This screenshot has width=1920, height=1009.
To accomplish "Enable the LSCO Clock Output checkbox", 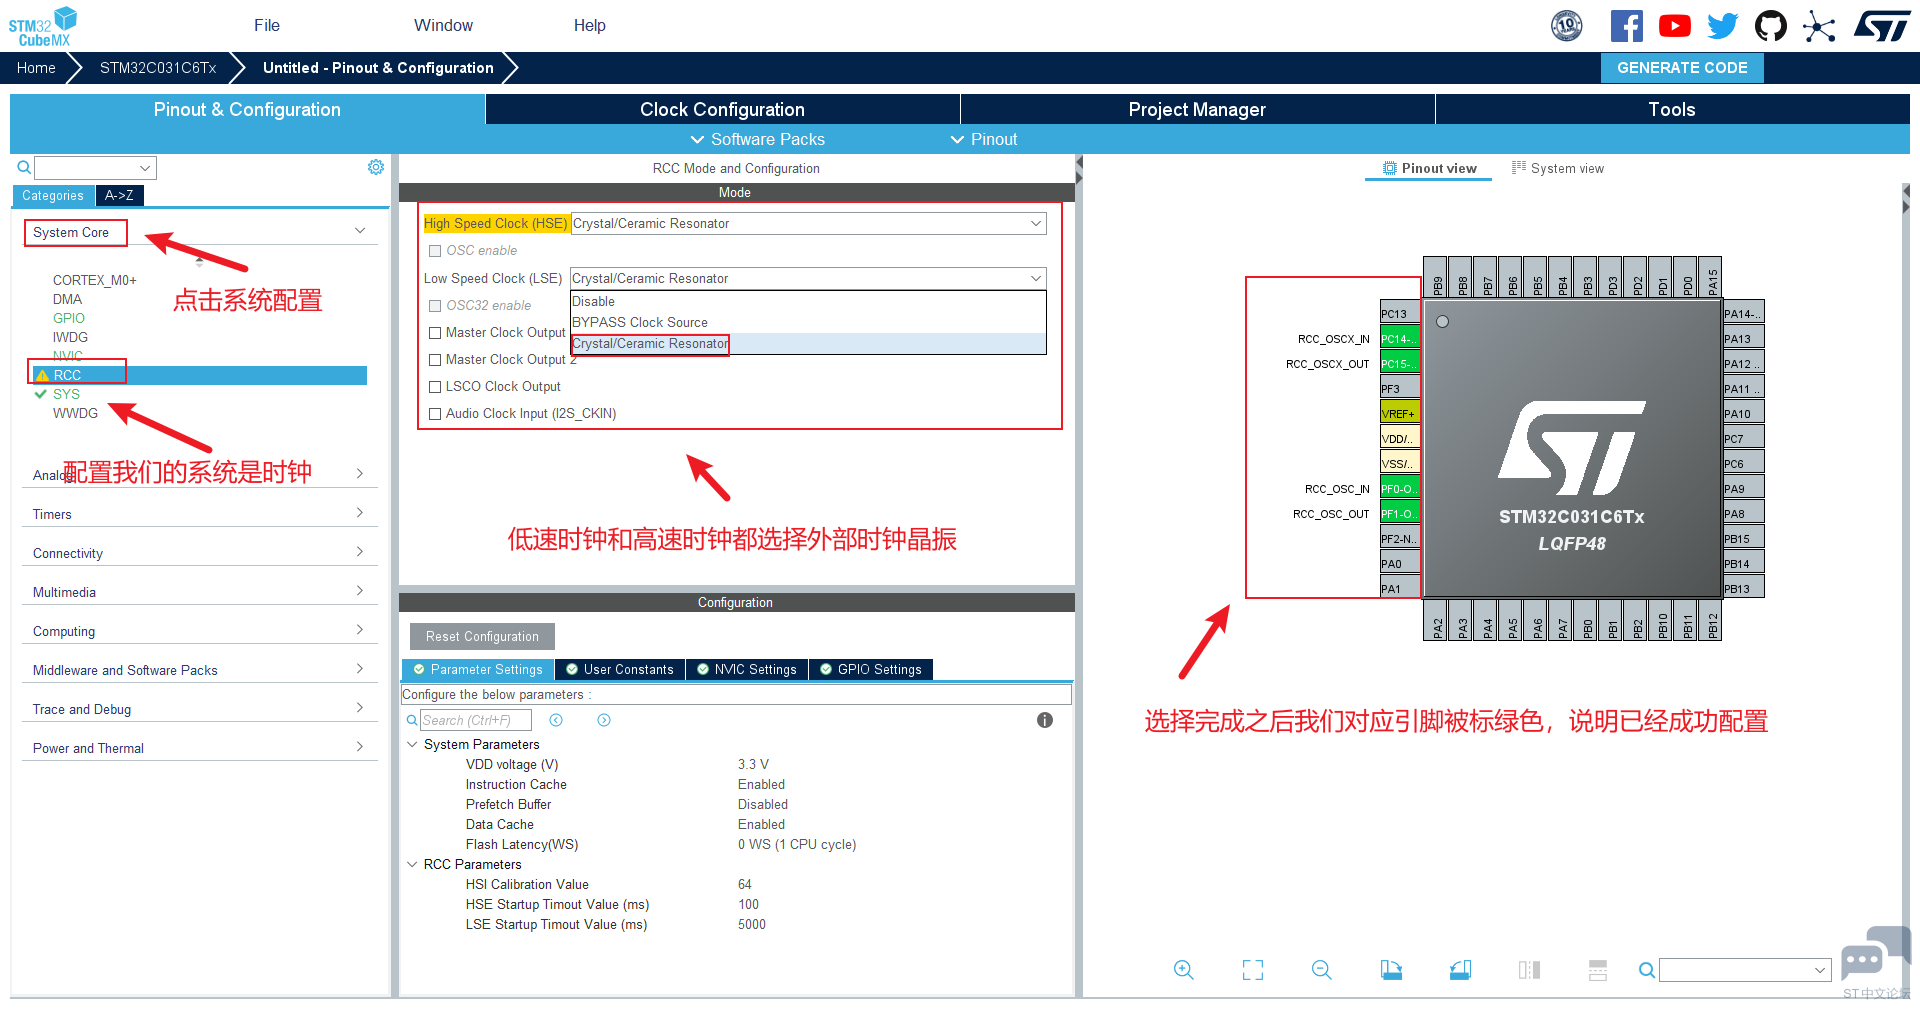I will click(435, 387).
